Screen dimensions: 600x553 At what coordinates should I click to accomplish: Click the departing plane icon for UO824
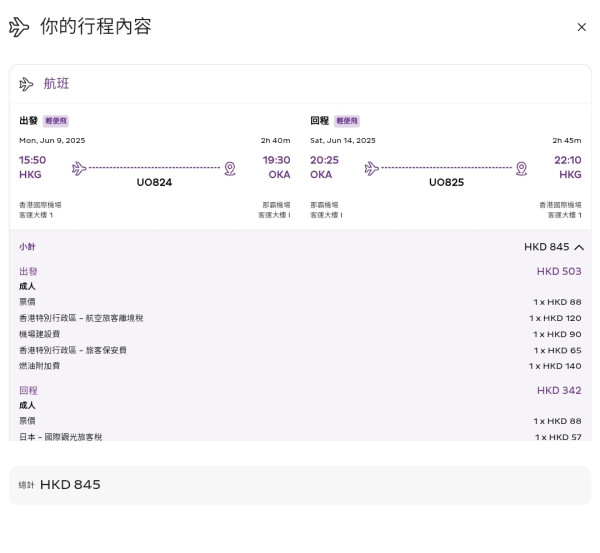click(79, 168)
